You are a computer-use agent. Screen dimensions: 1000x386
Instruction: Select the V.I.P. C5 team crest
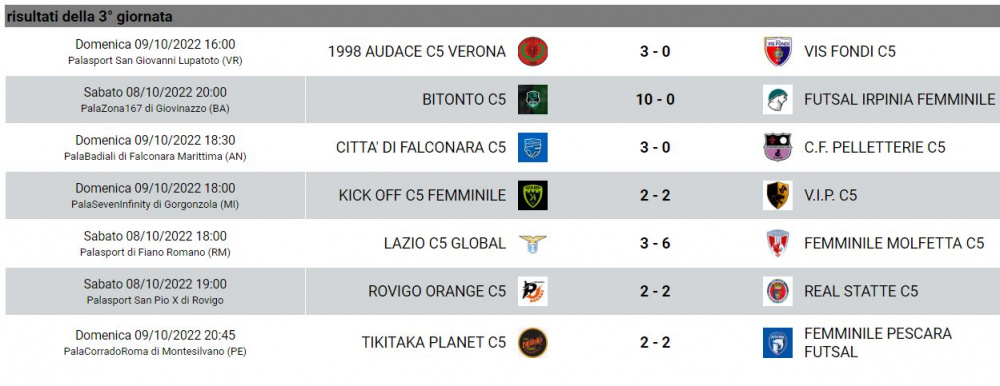coord(778,195)
